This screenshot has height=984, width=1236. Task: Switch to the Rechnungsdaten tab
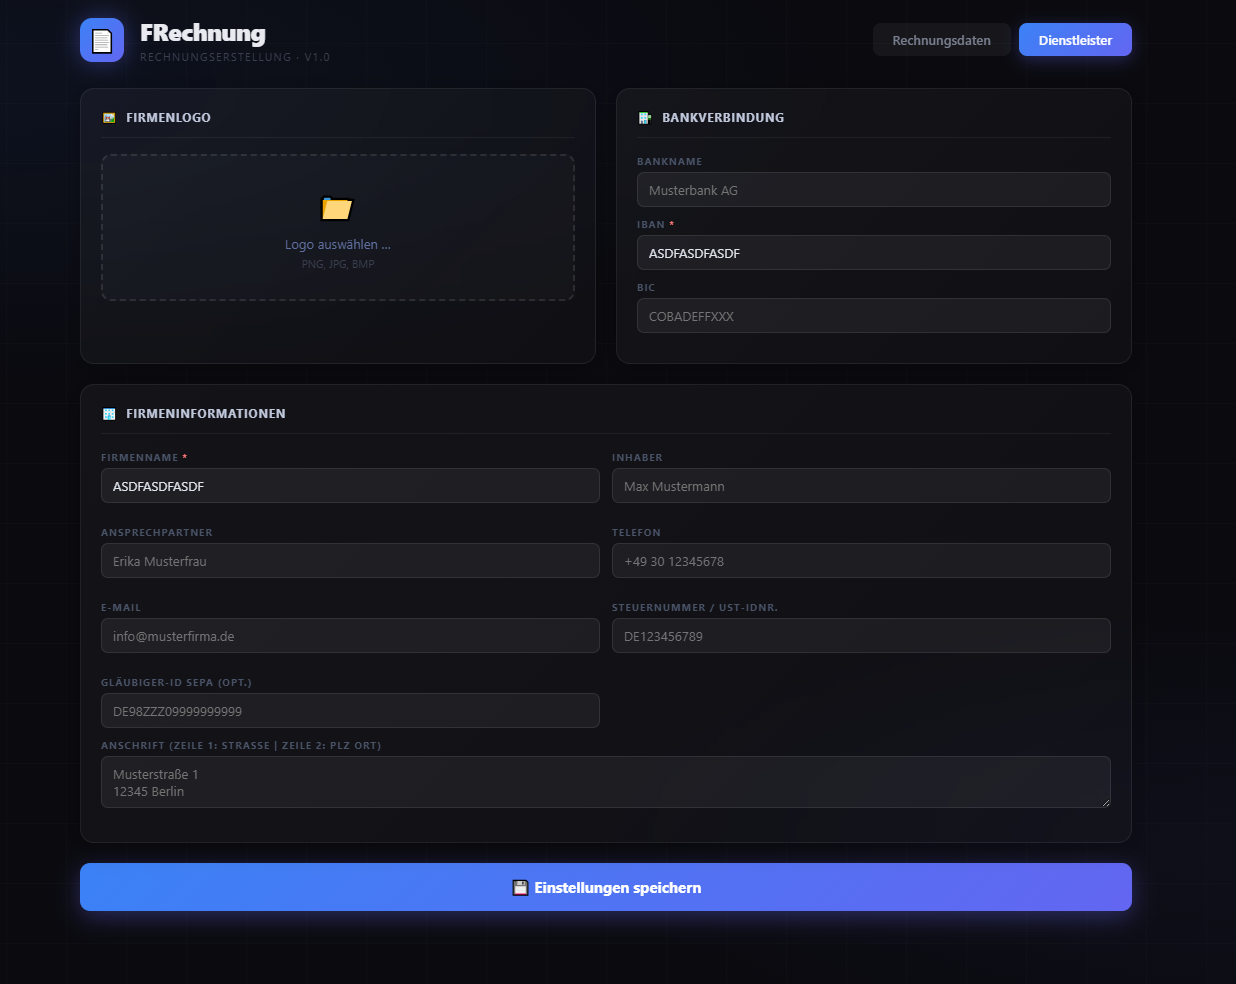tap(941, 39)
